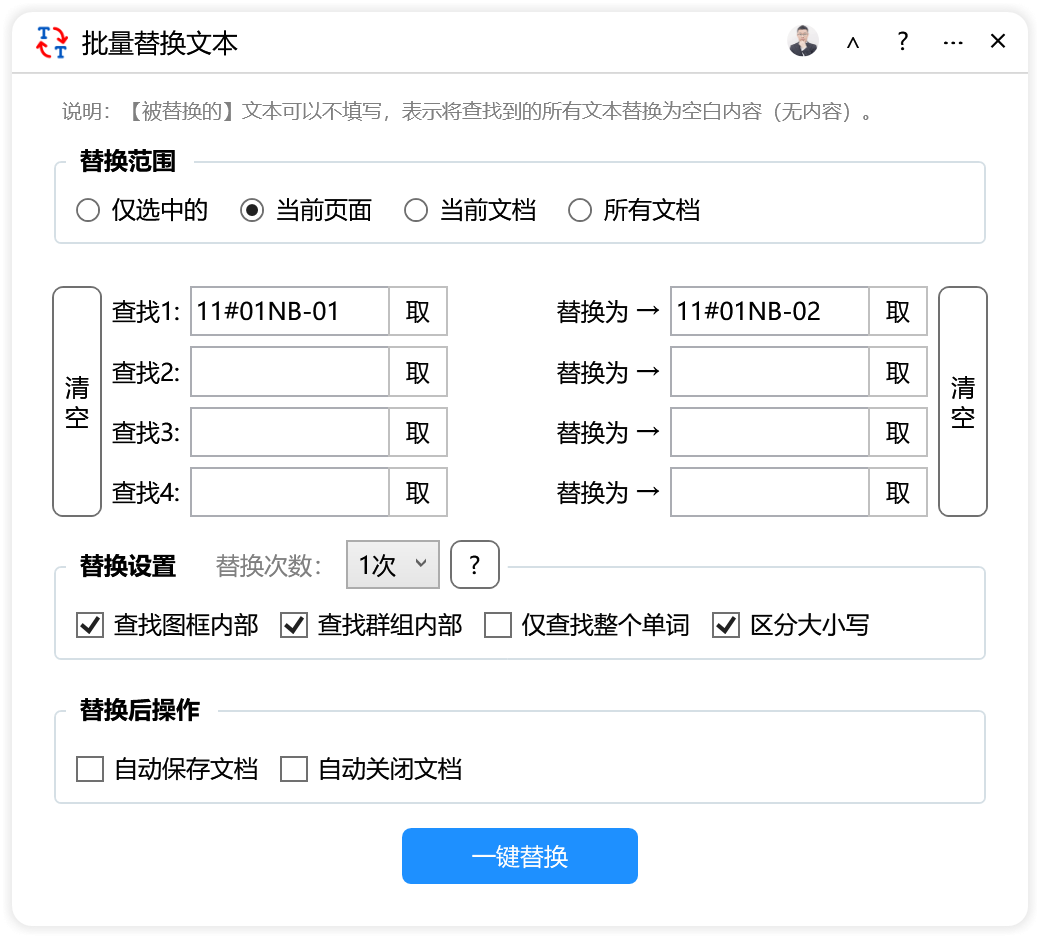Expand the 替换次数 dropdown
This screenshot has height=938, width=1040.
pyautogui.click(x=392, y=565)
